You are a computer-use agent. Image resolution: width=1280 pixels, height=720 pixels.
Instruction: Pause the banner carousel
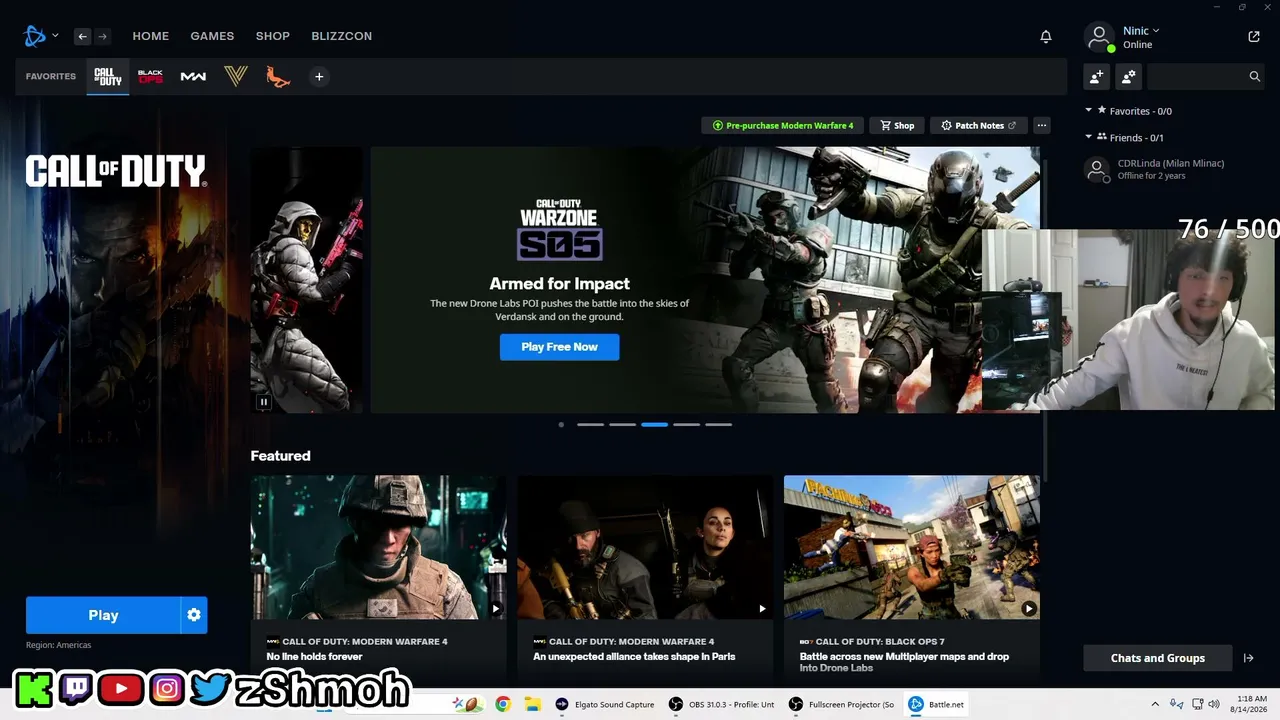click(x=264, y=402)
